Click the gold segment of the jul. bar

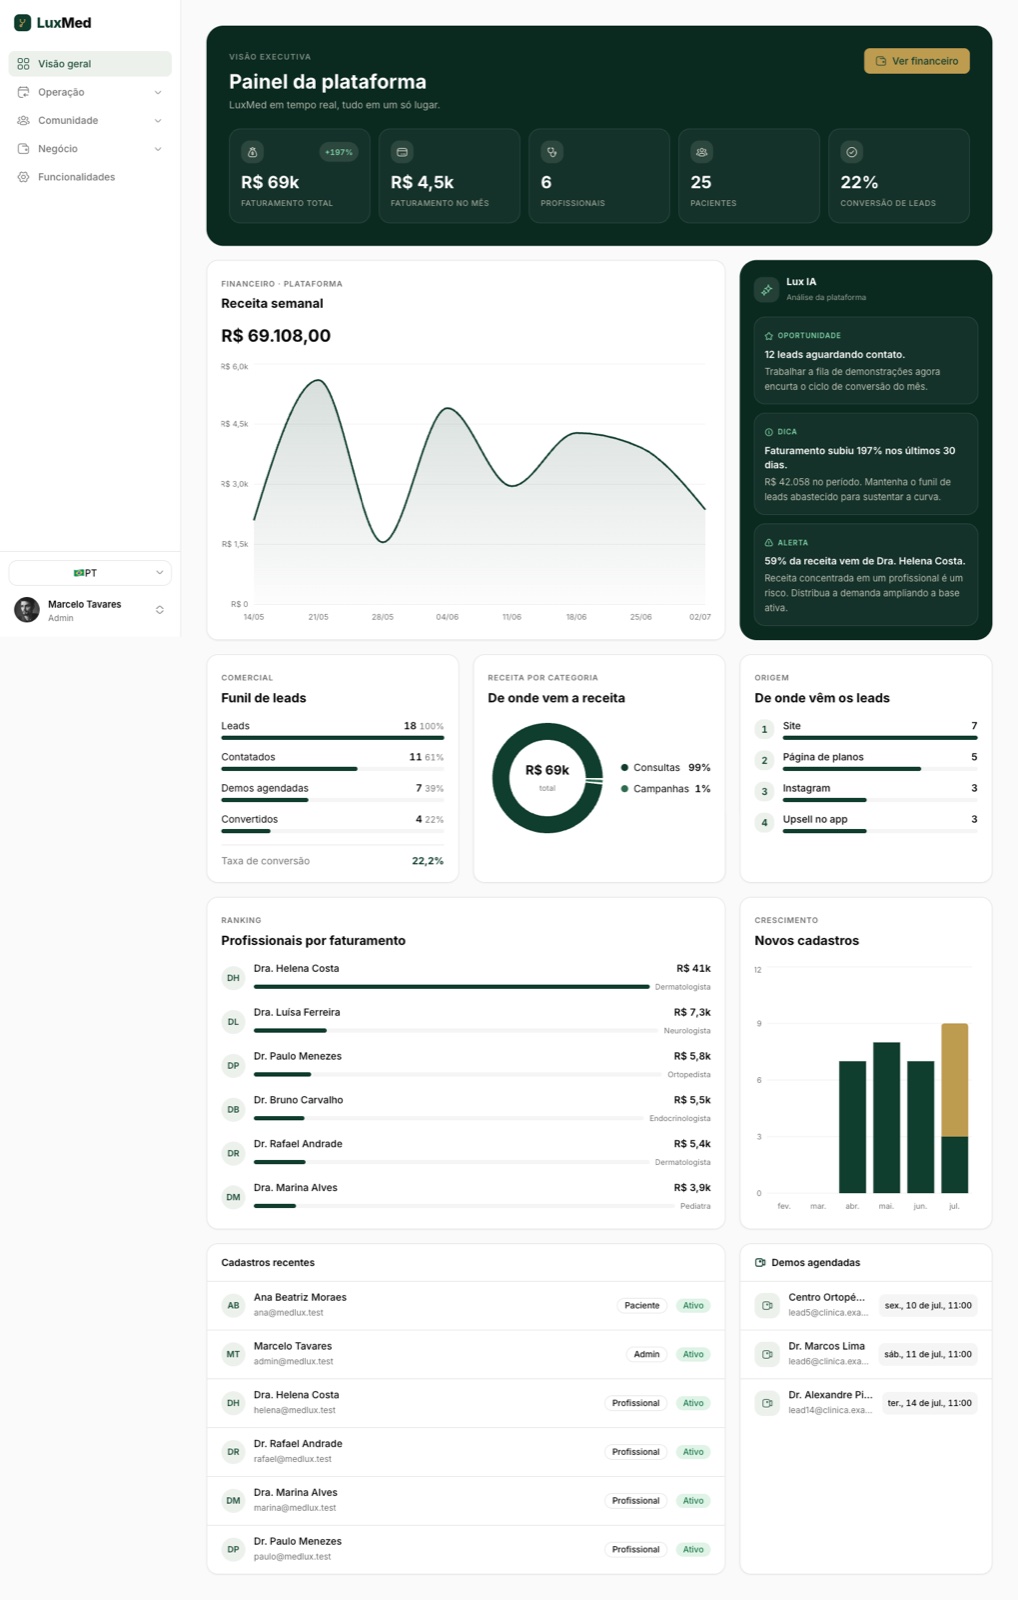[x=955, y=1080]
